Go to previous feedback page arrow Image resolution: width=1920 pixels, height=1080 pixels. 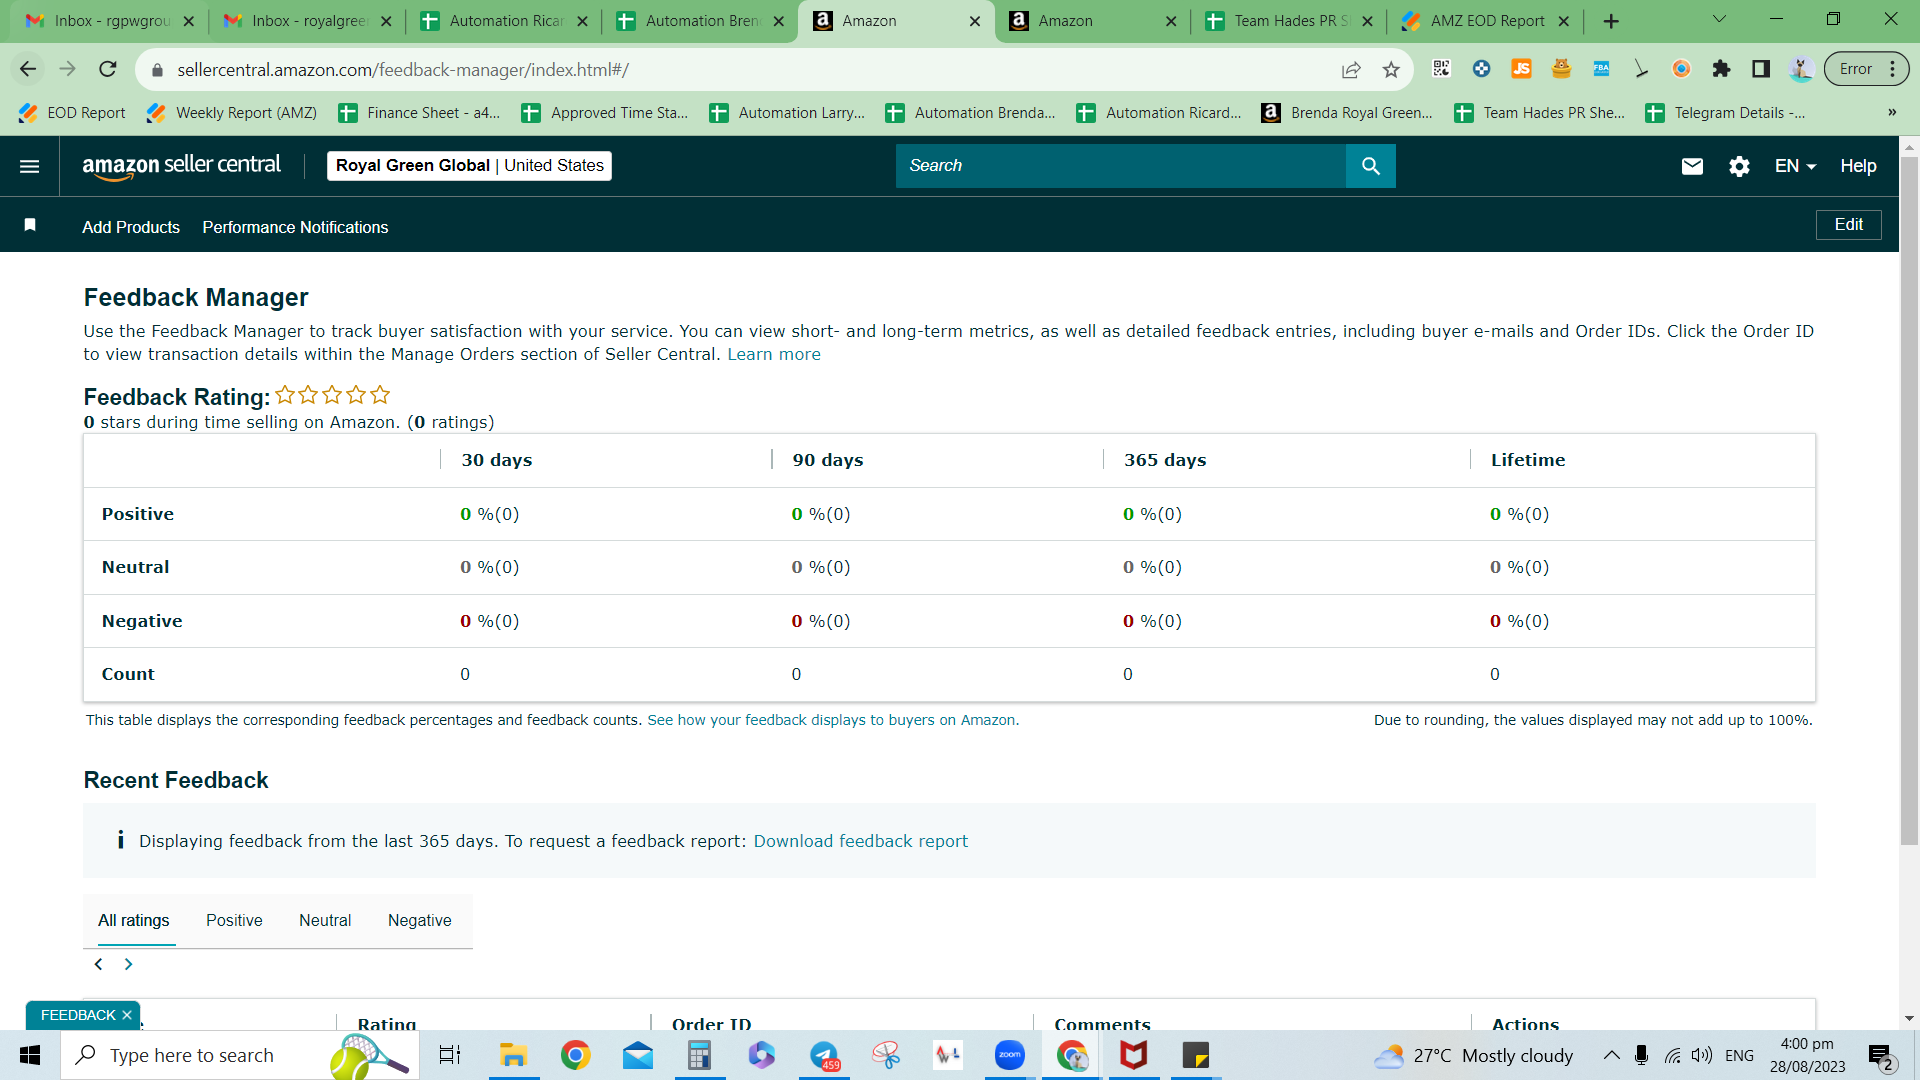click(x=98, y=964)
